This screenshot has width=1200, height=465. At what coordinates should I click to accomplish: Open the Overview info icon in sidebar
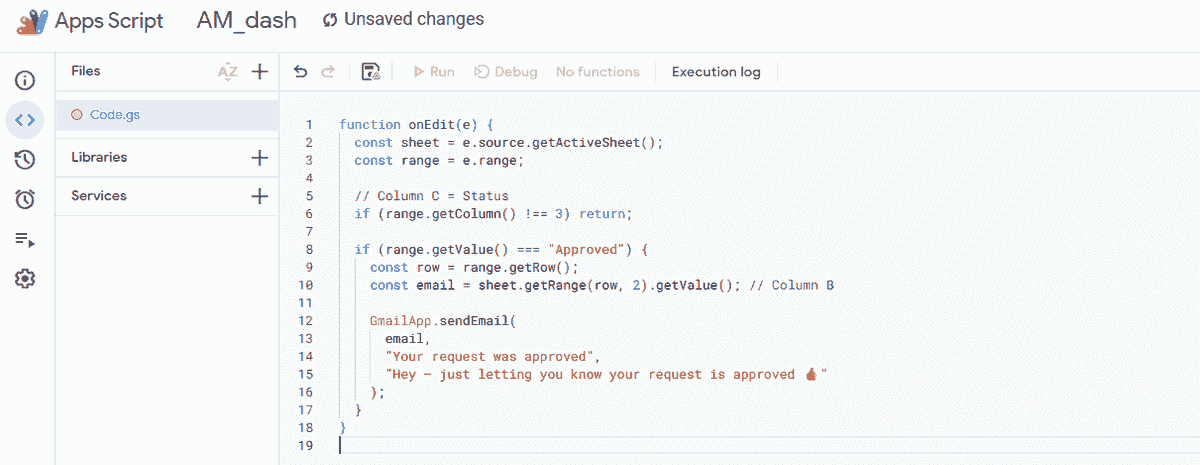point(26,80)
